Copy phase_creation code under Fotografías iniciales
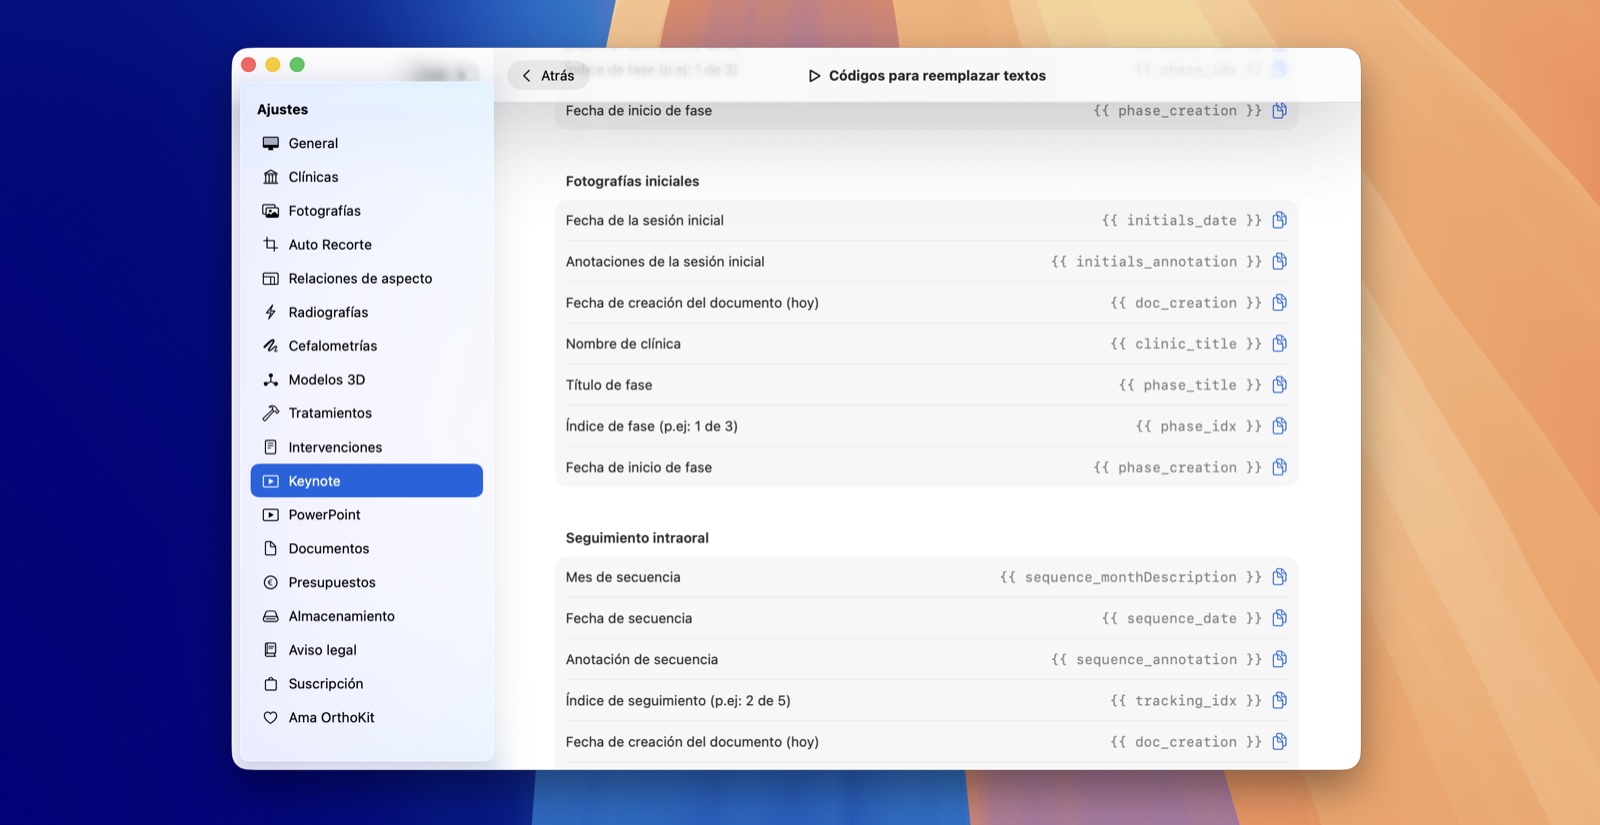This screenshot has width=1600, height=825. [x=1279, y=467]
